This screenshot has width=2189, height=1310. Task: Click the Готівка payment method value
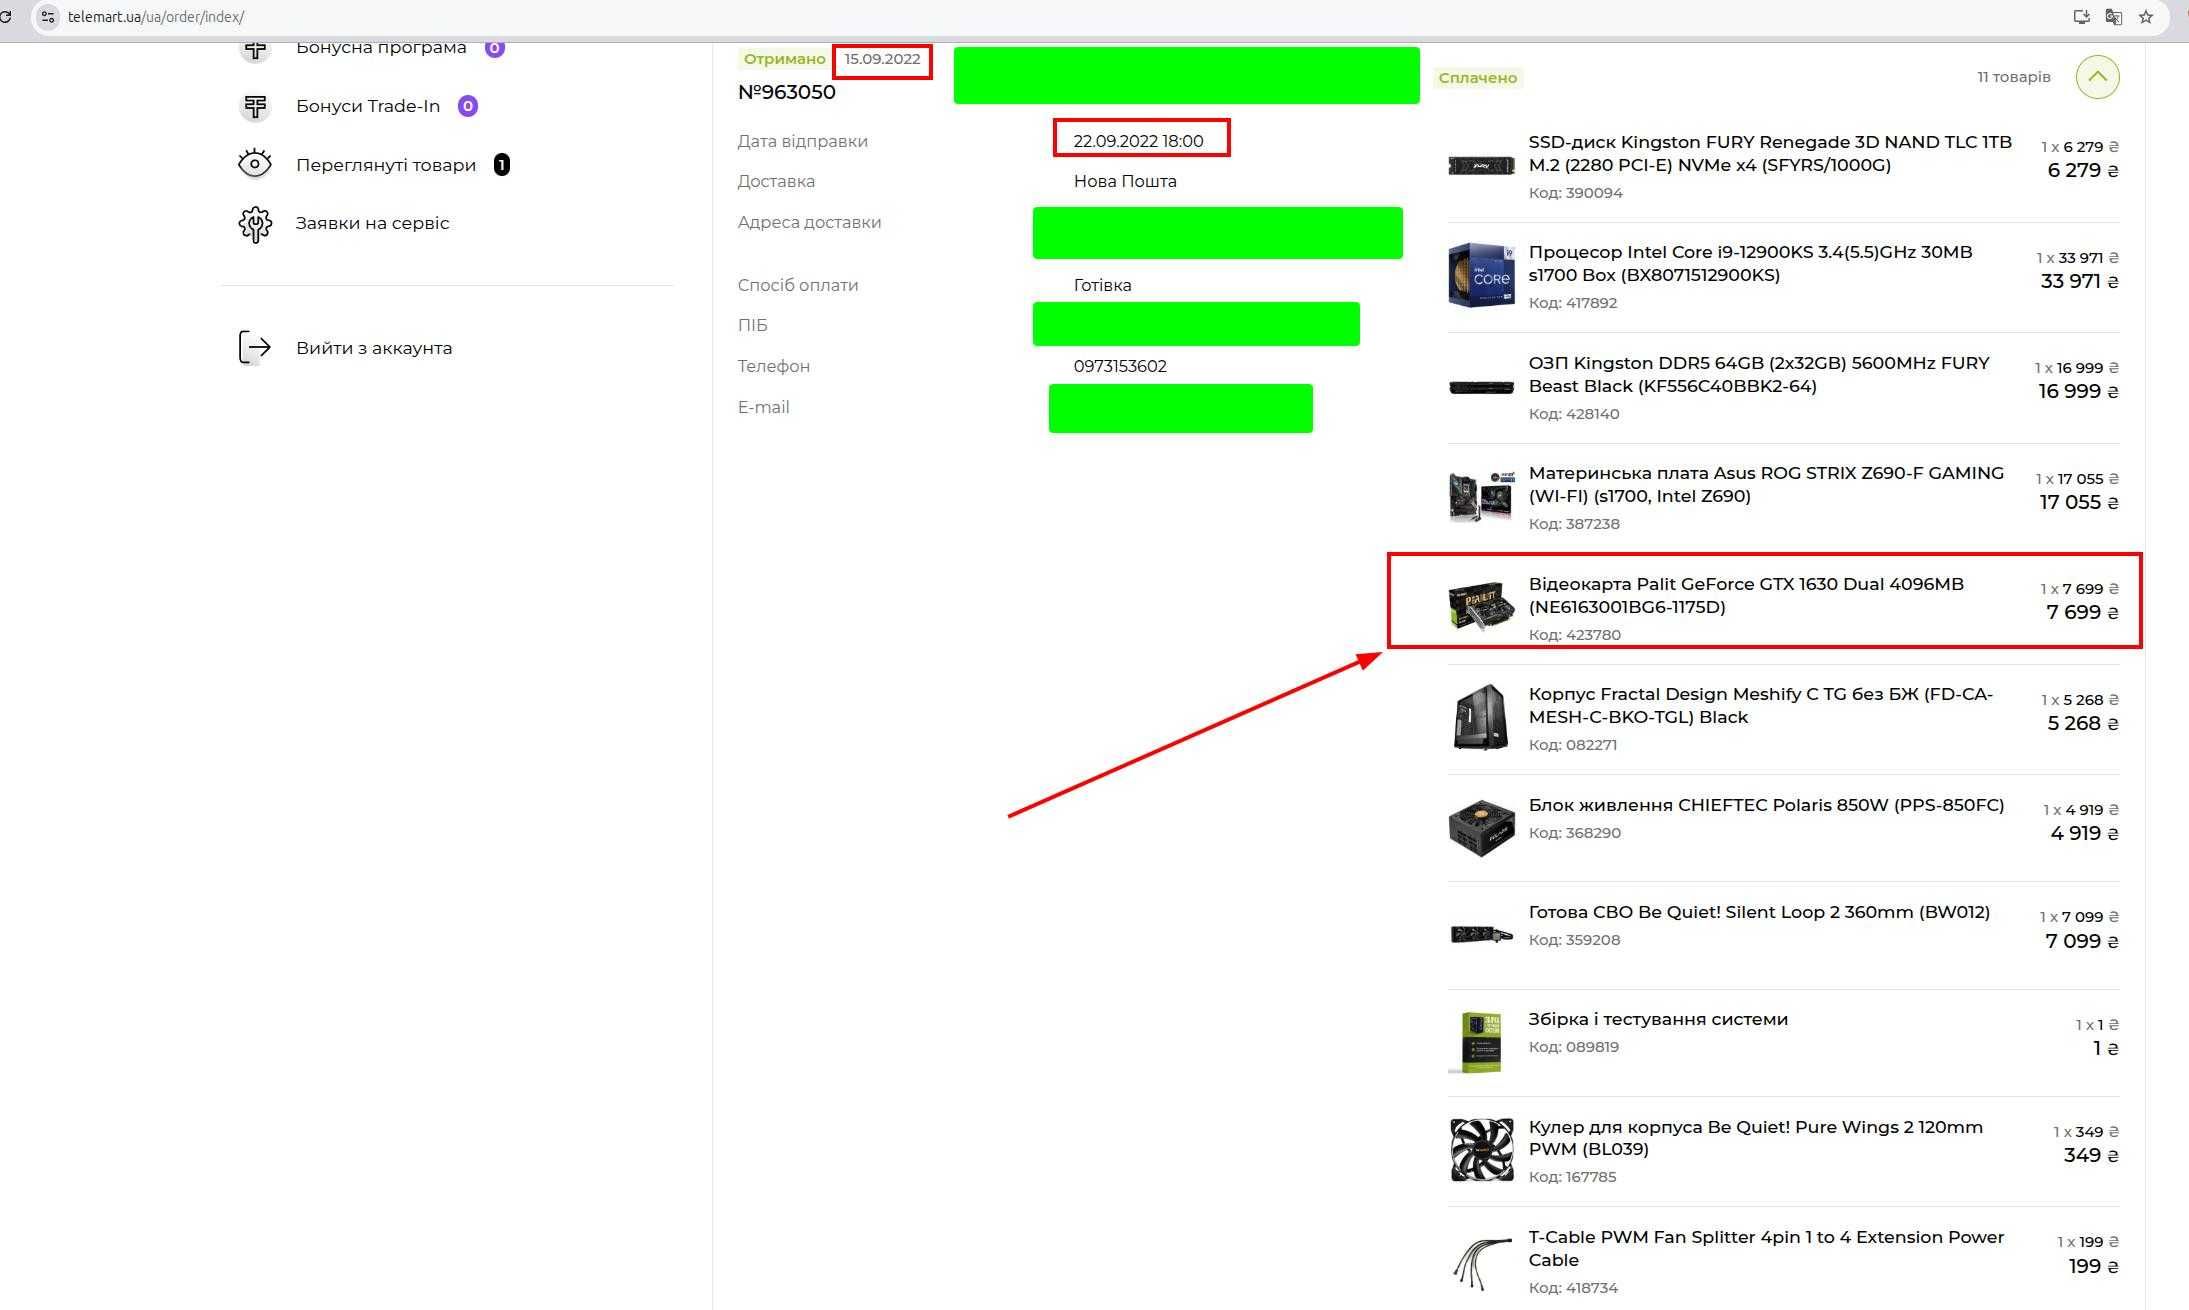[1102, 285]
